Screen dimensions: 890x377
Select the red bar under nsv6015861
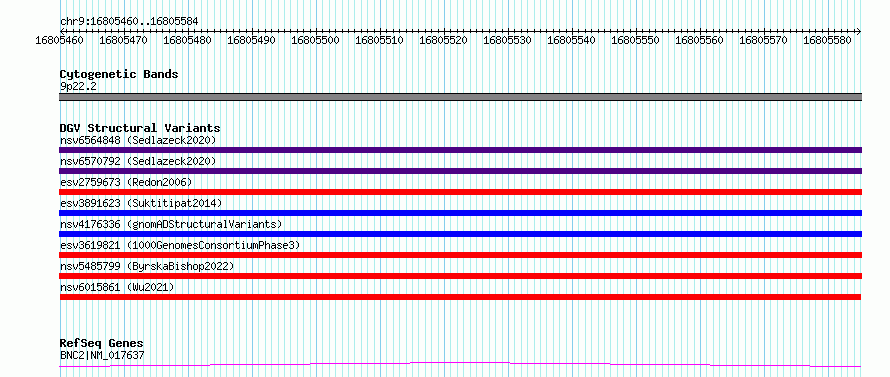[x=460, y=297]
